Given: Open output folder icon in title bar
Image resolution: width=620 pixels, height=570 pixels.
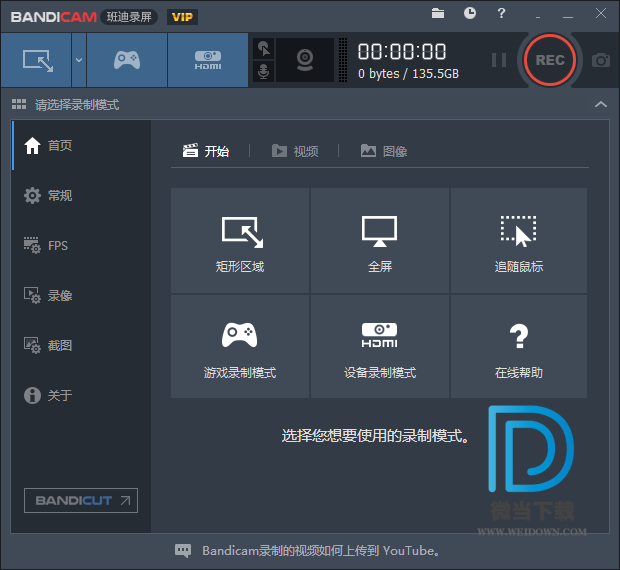Looking at the screenshot, I should coord(438,13).
